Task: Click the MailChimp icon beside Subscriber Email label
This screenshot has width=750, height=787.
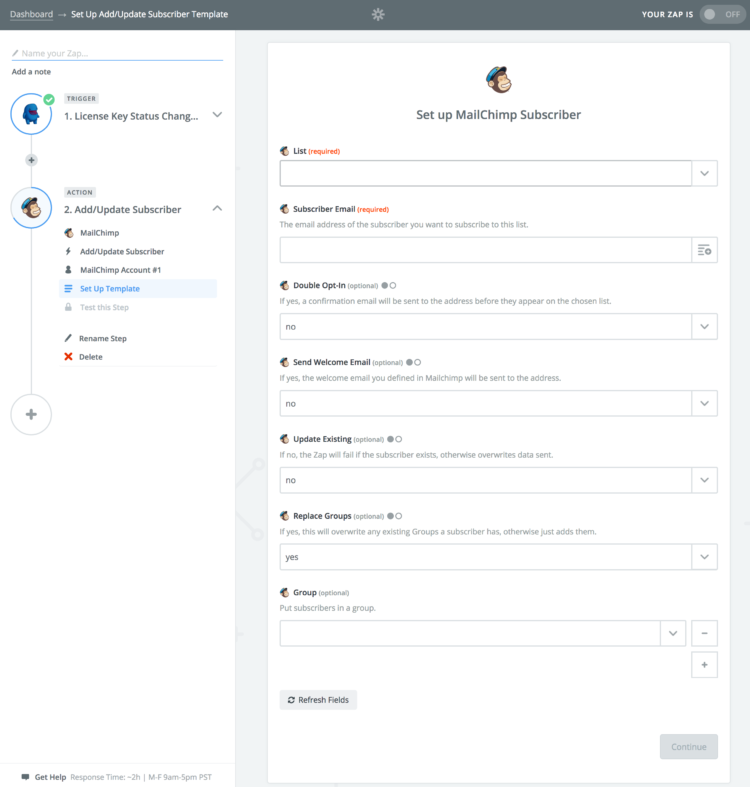Action: [x=285, y=209]
